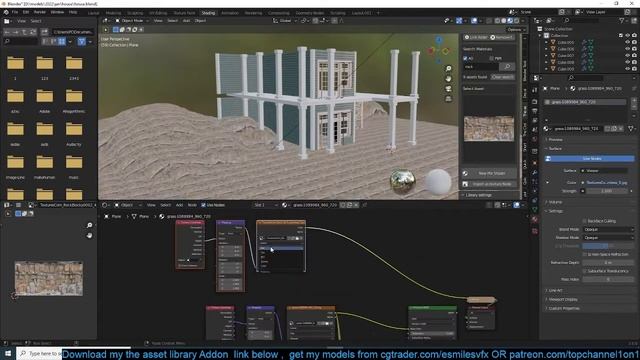Hide Cube.006 with its eye icon
Viewport: 640px width, 360px height.
pos(627,49)
